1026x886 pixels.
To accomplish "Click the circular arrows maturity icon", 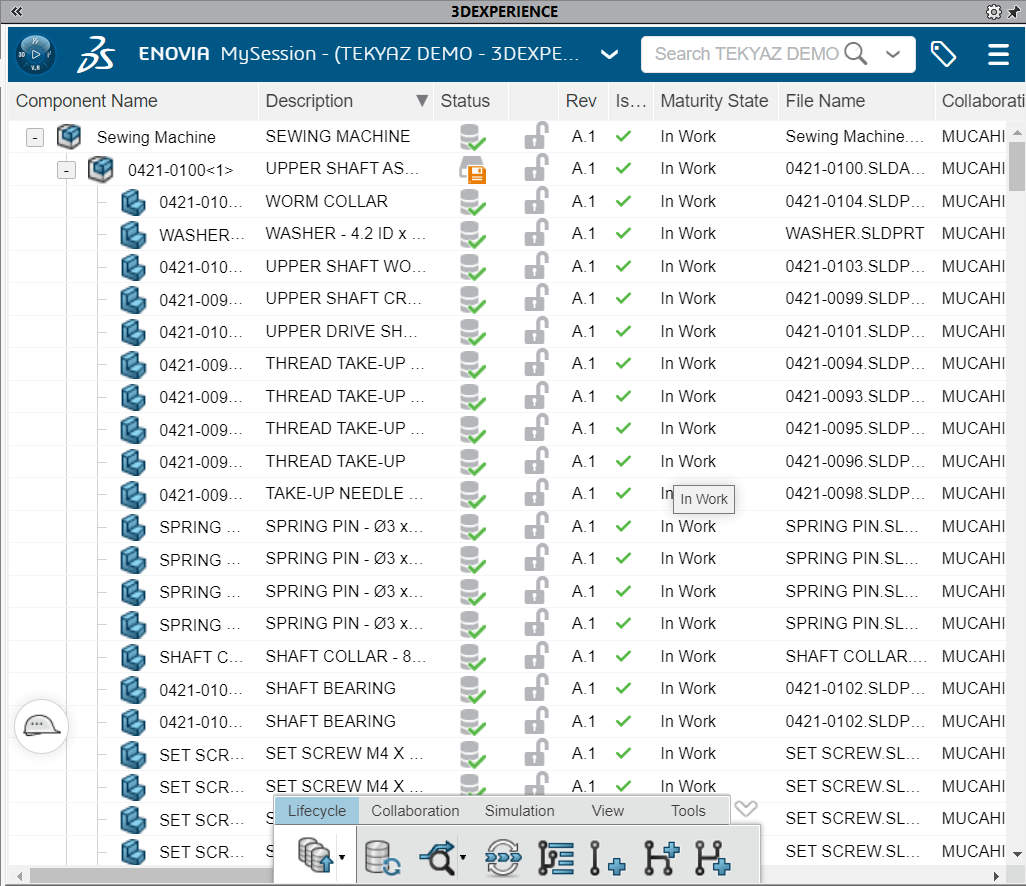I will (503, 857).
